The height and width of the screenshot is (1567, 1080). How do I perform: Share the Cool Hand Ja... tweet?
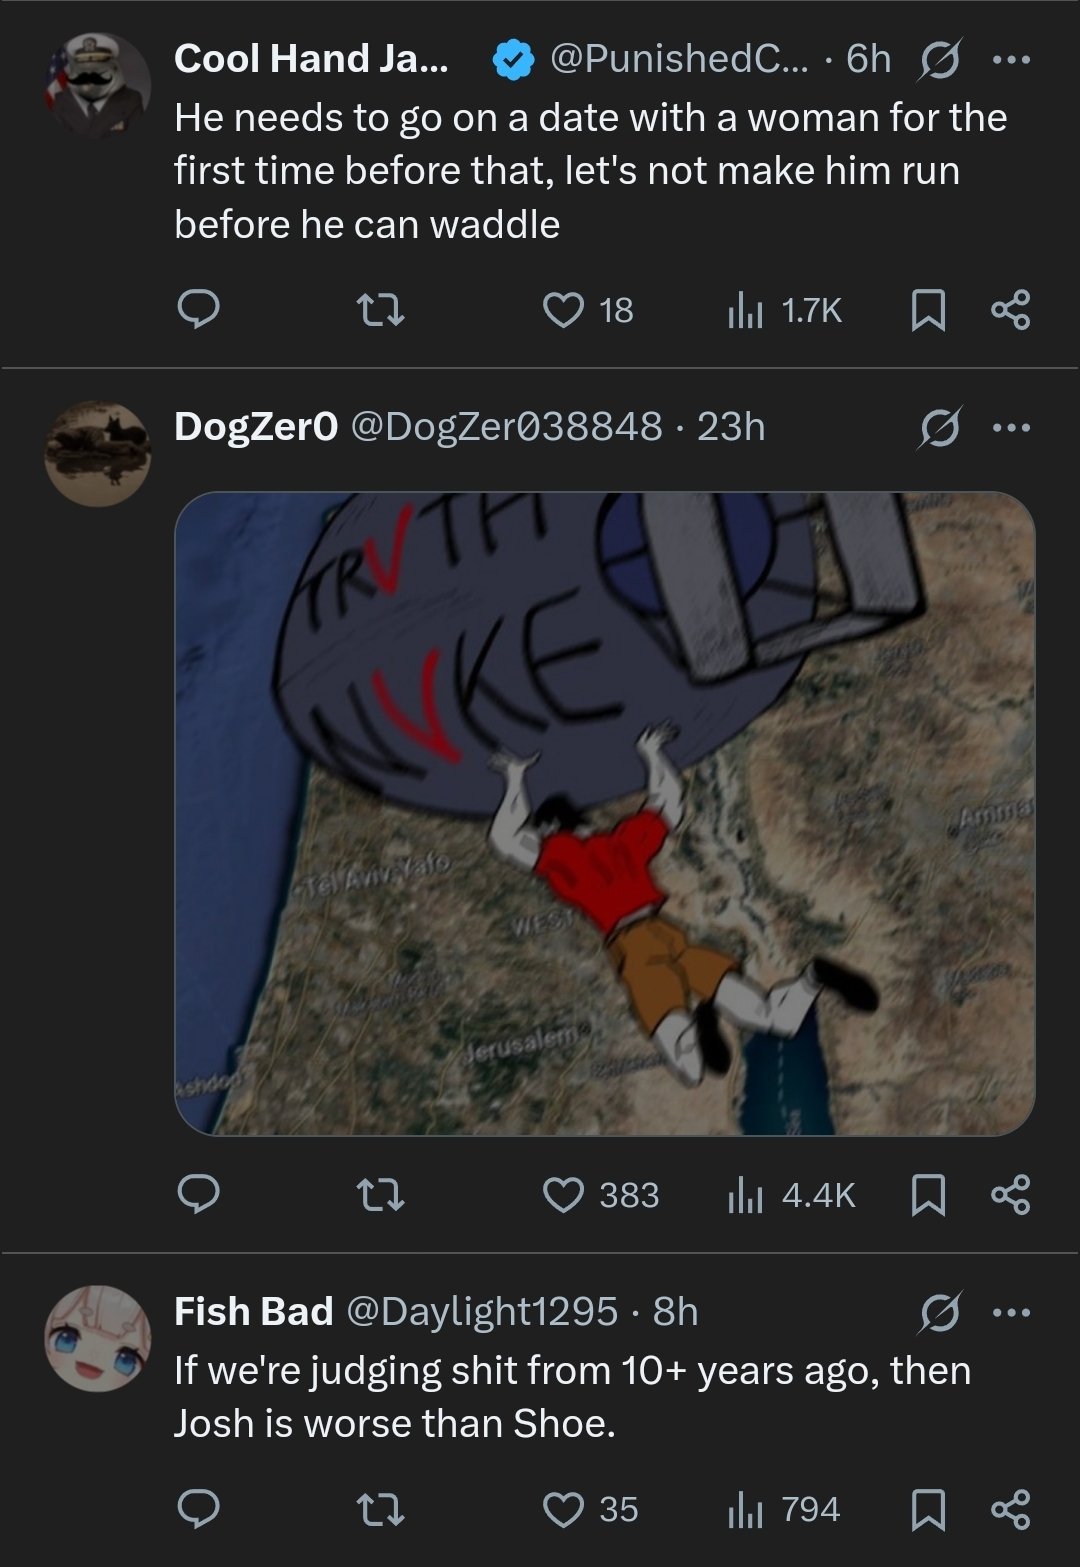tap(1010, 310)
